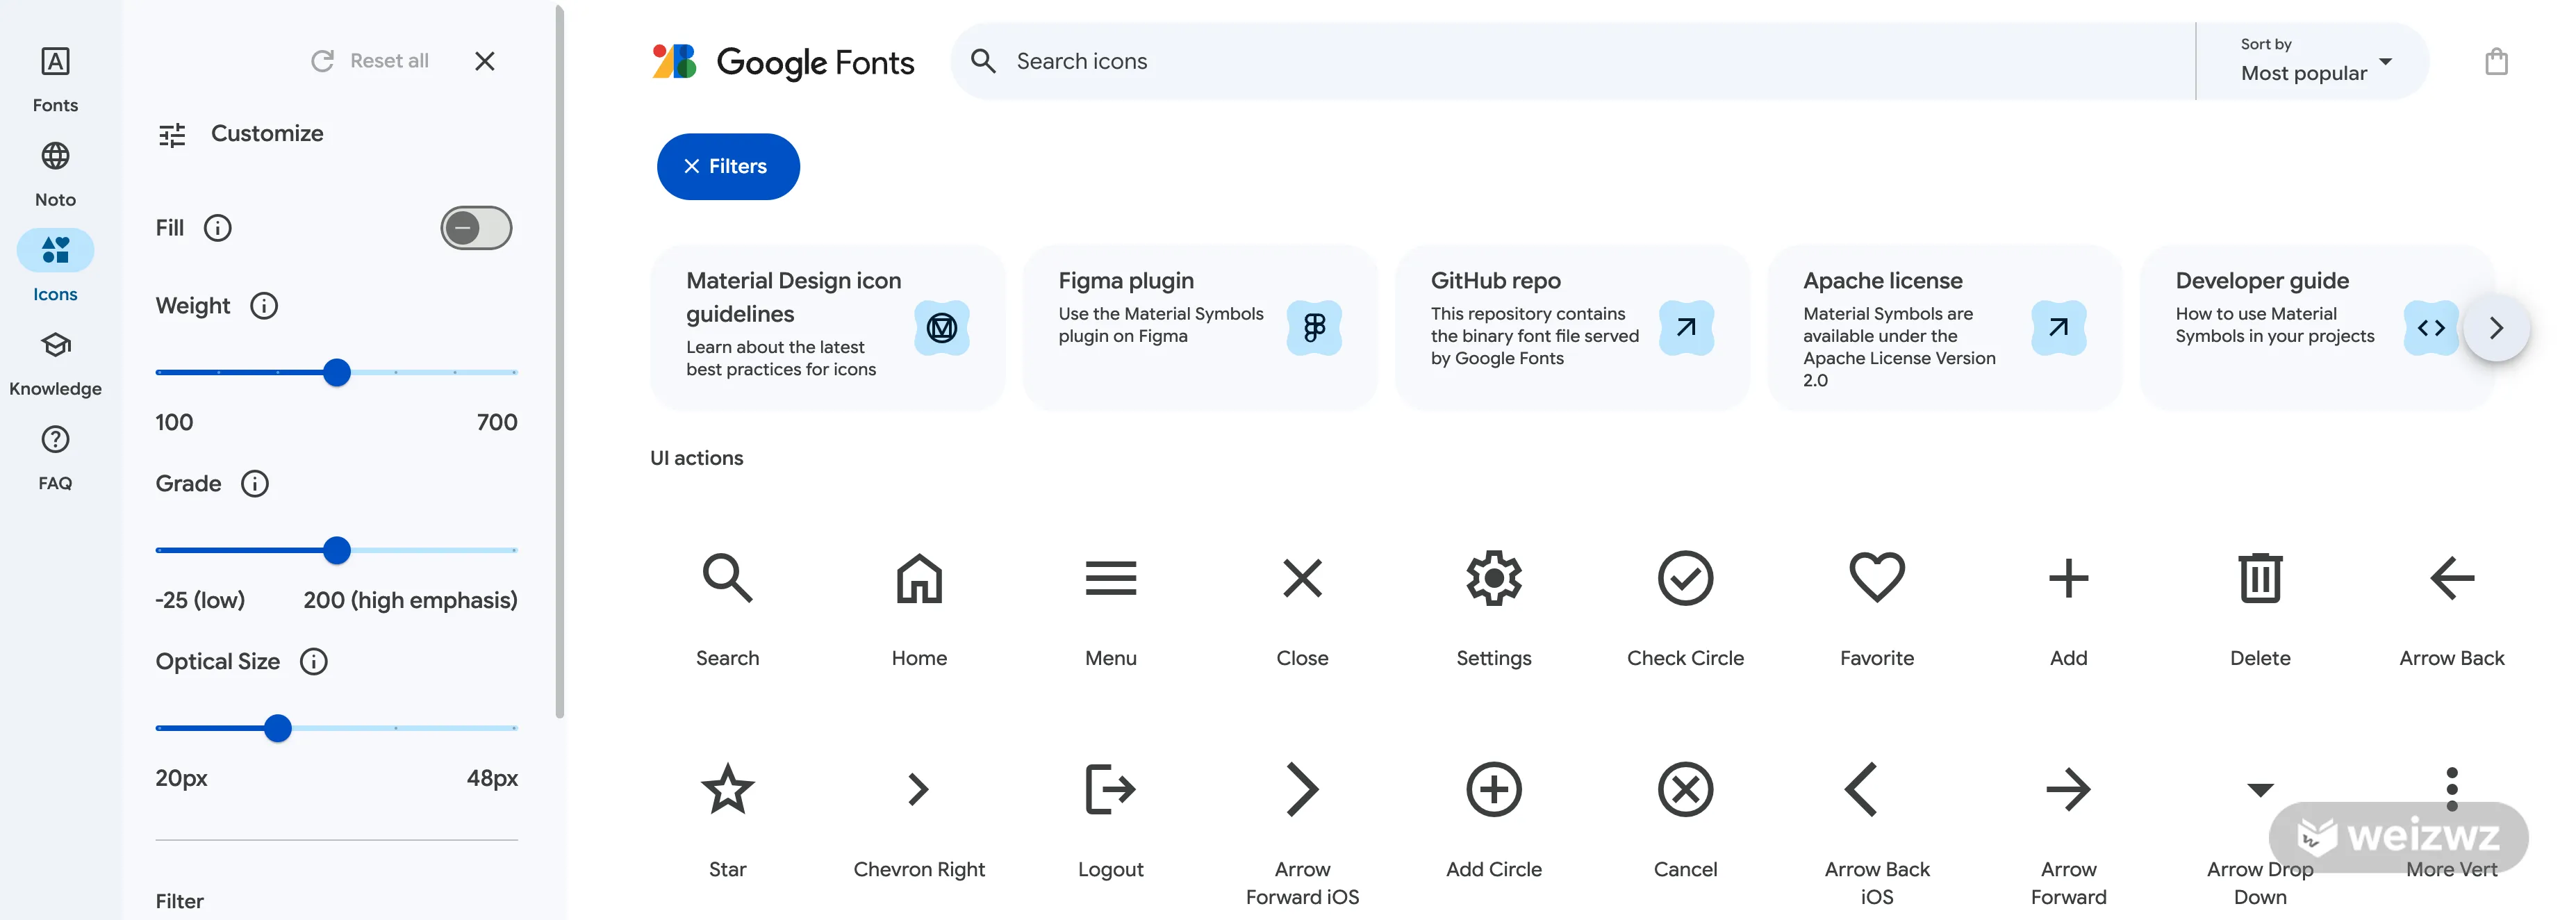2576x920 pixels.
Task: Open Material Design icon guidelines card
Action: [x=827, y=327]
